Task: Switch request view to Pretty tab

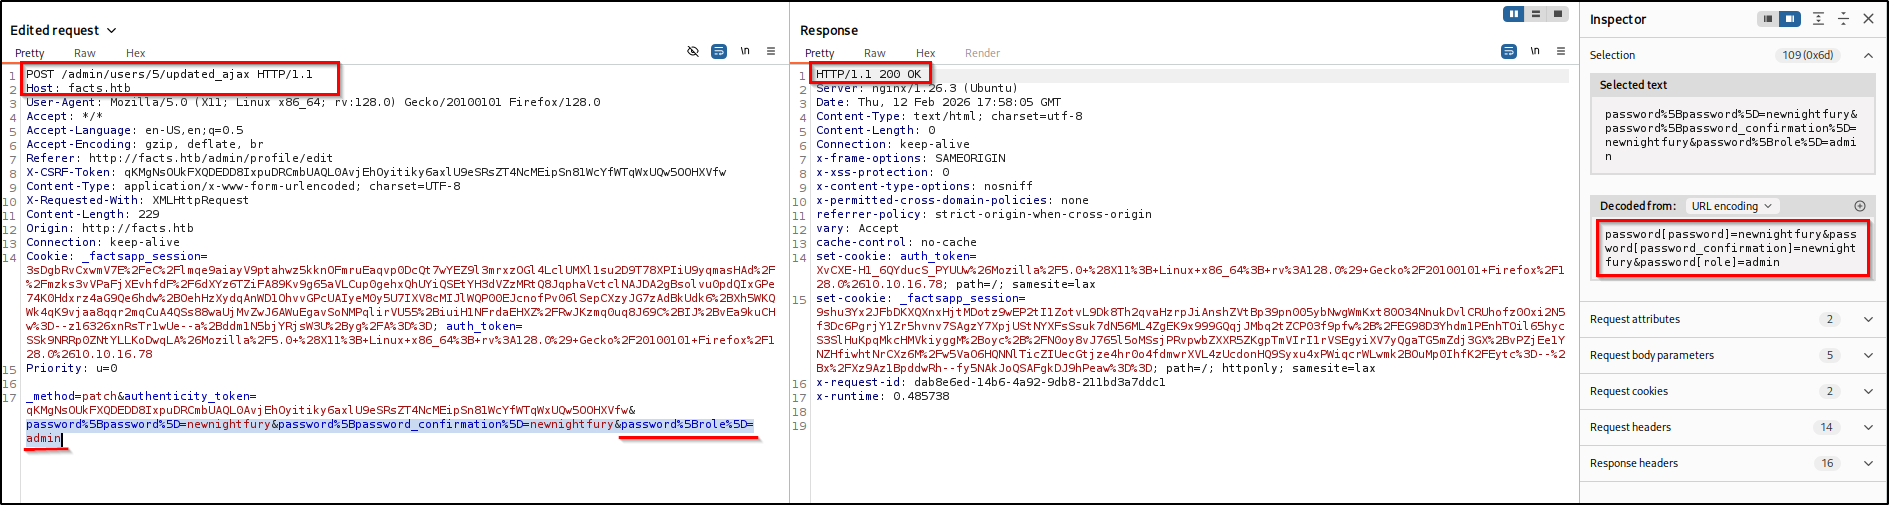Action: coord(29,53)
